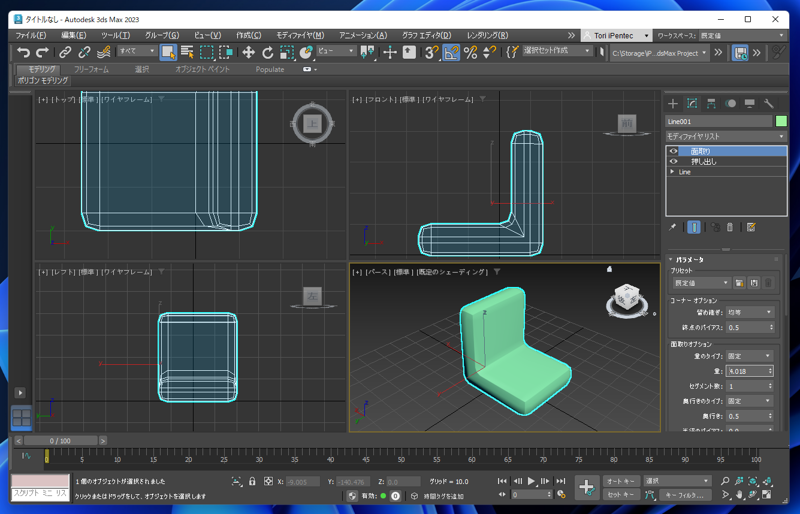Open the すべて selection filter dropdown
This screenshot has height=514, width=800.
(137, 51)
